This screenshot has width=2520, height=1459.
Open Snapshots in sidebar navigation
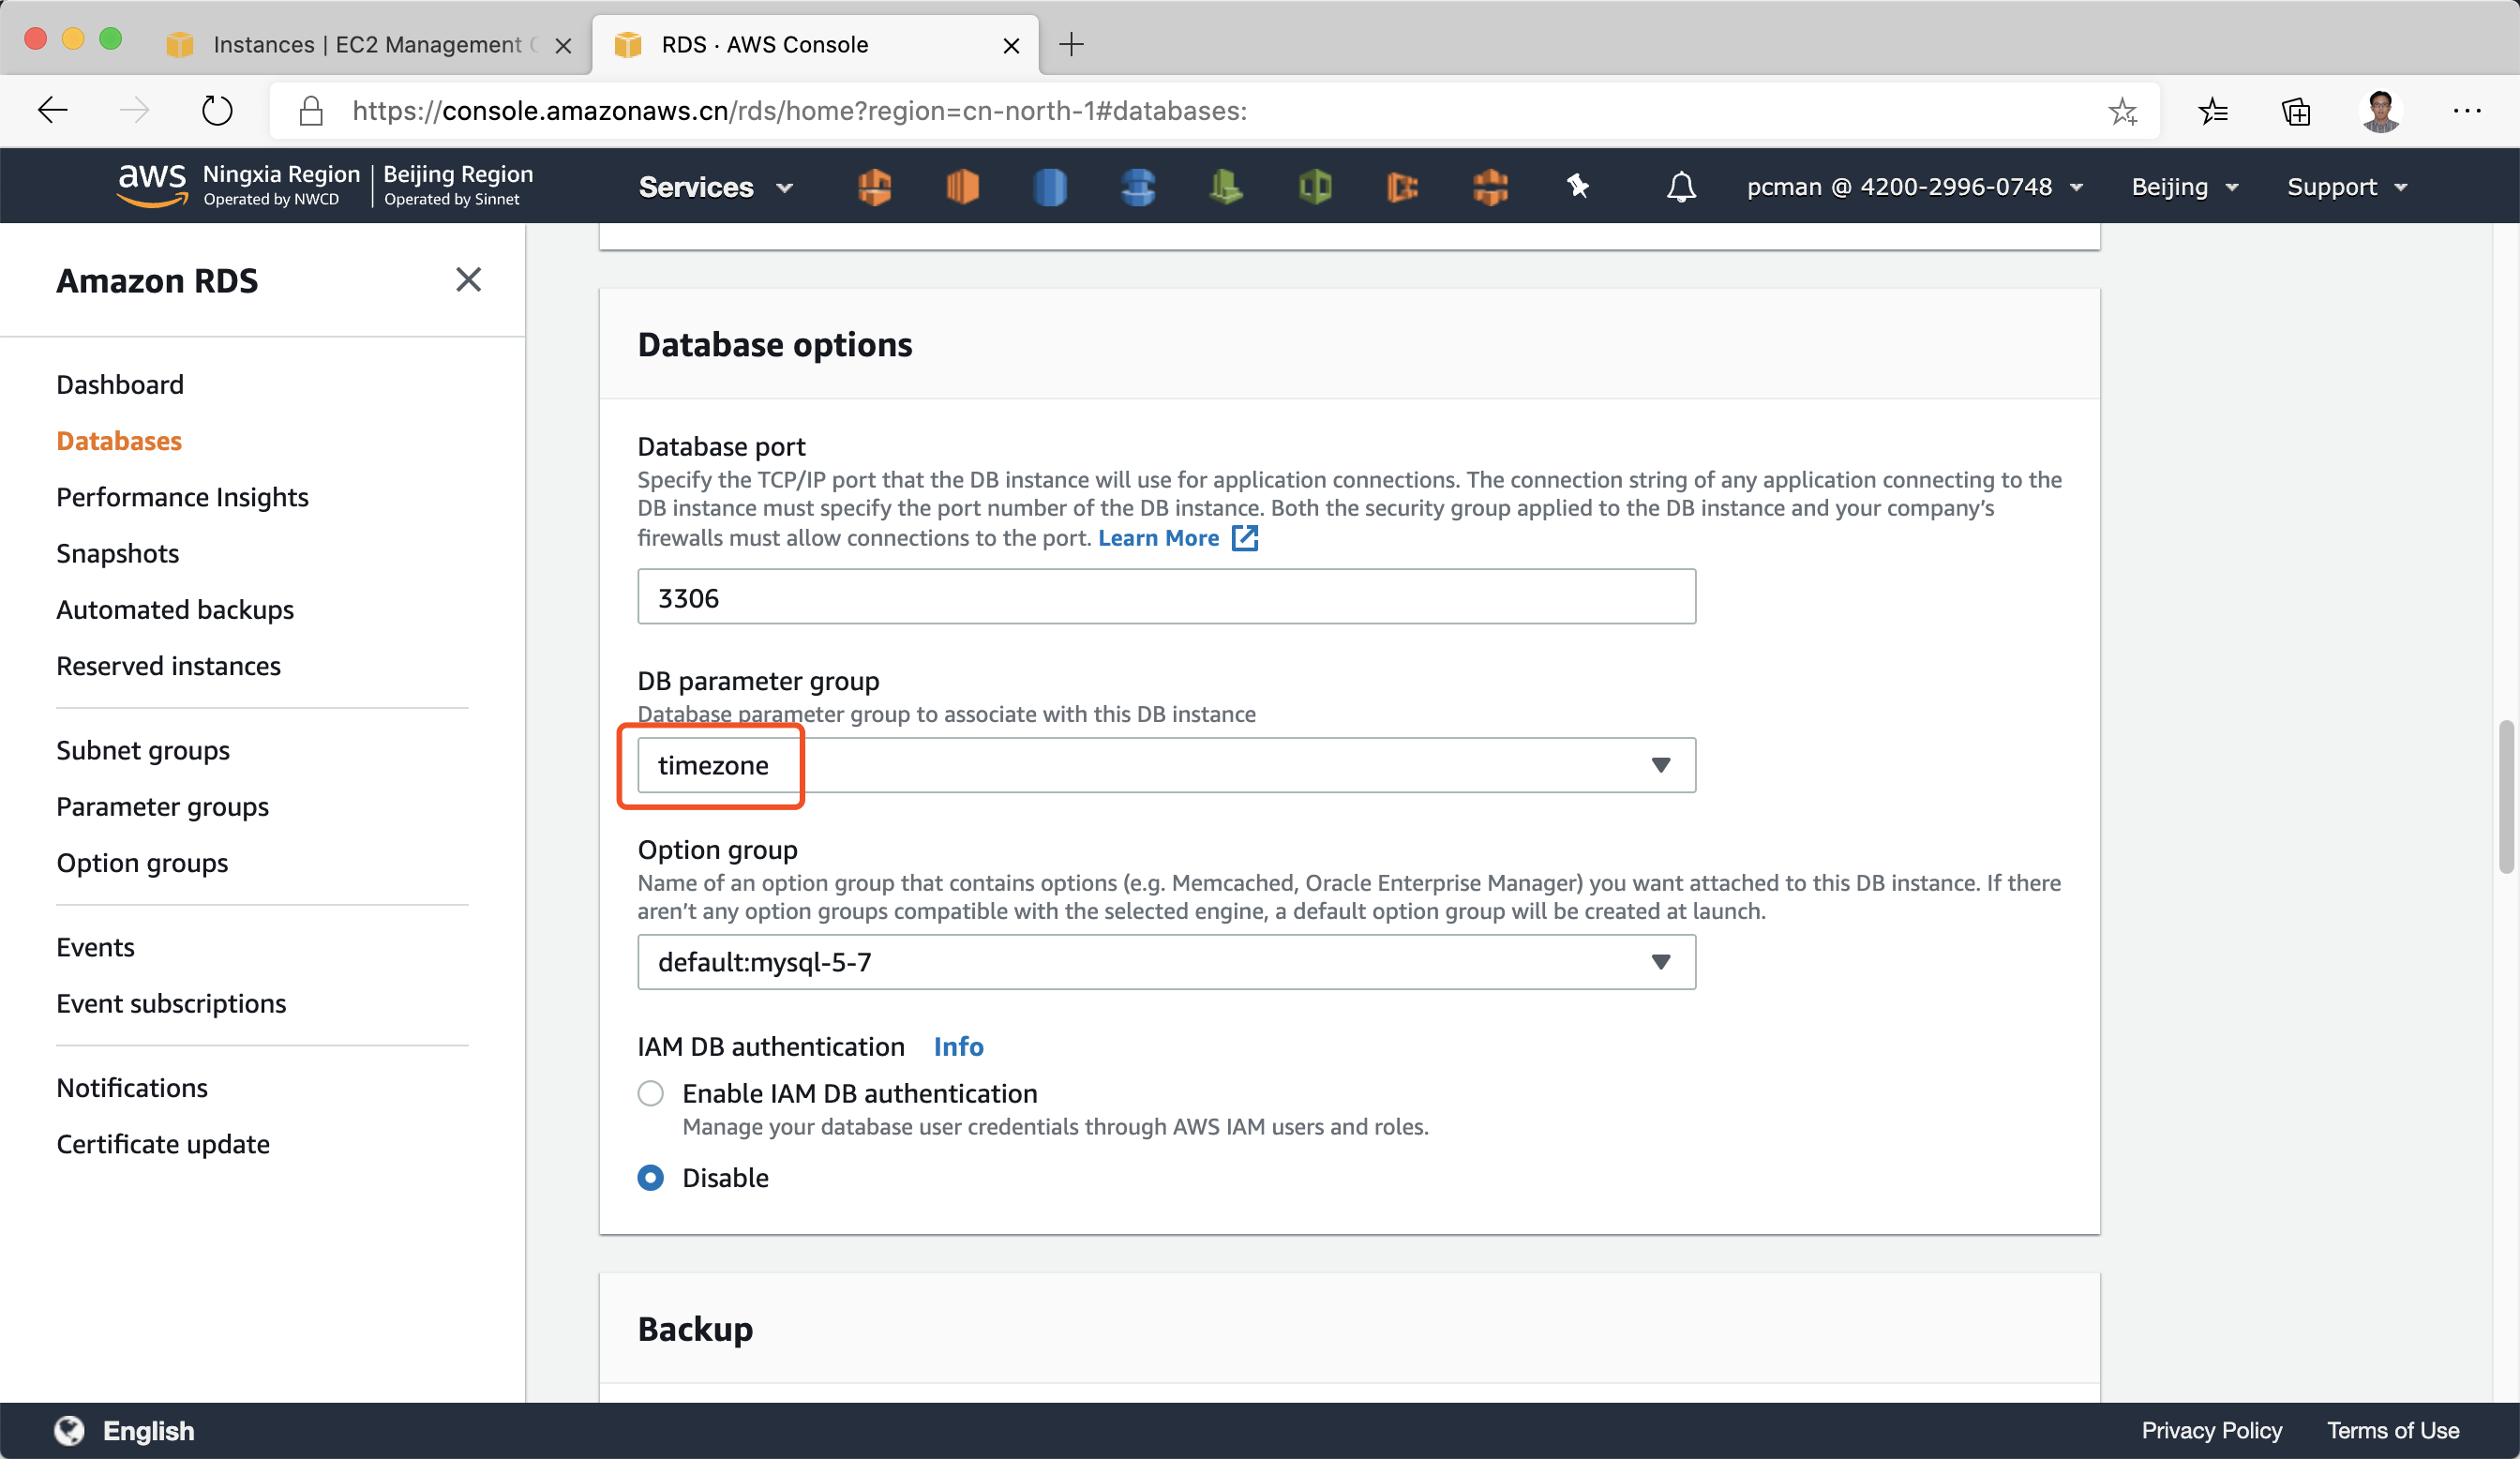click(117, 553)
